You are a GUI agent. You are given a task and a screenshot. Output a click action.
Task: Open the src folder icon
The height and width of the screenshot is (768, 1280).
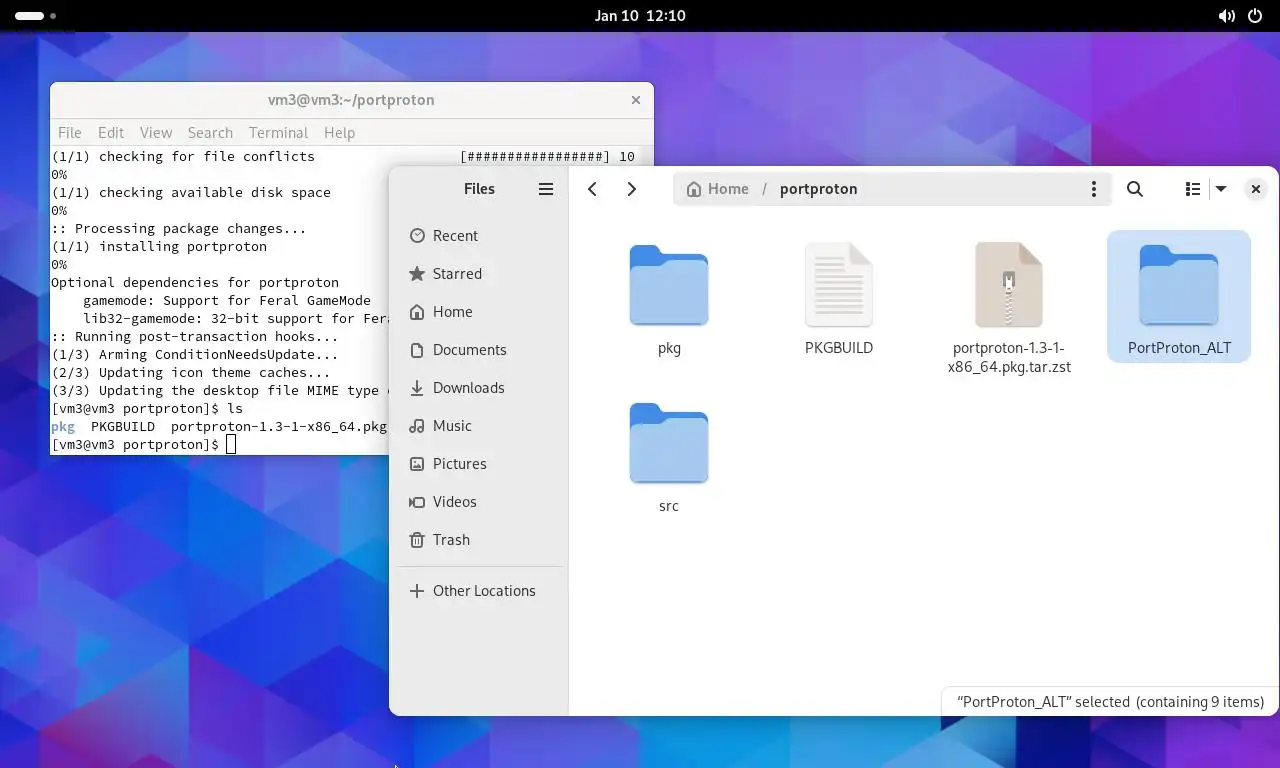coord(669,443)
